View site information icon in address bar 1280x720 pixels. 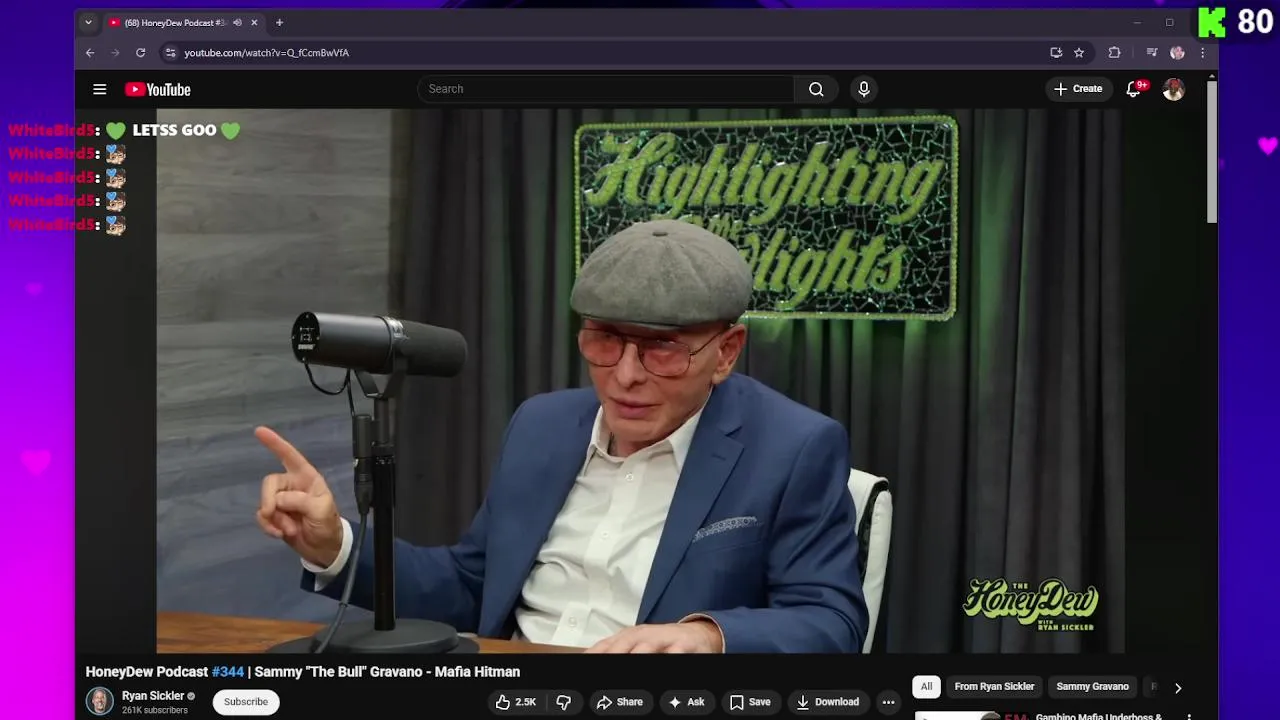coord(170,53)
